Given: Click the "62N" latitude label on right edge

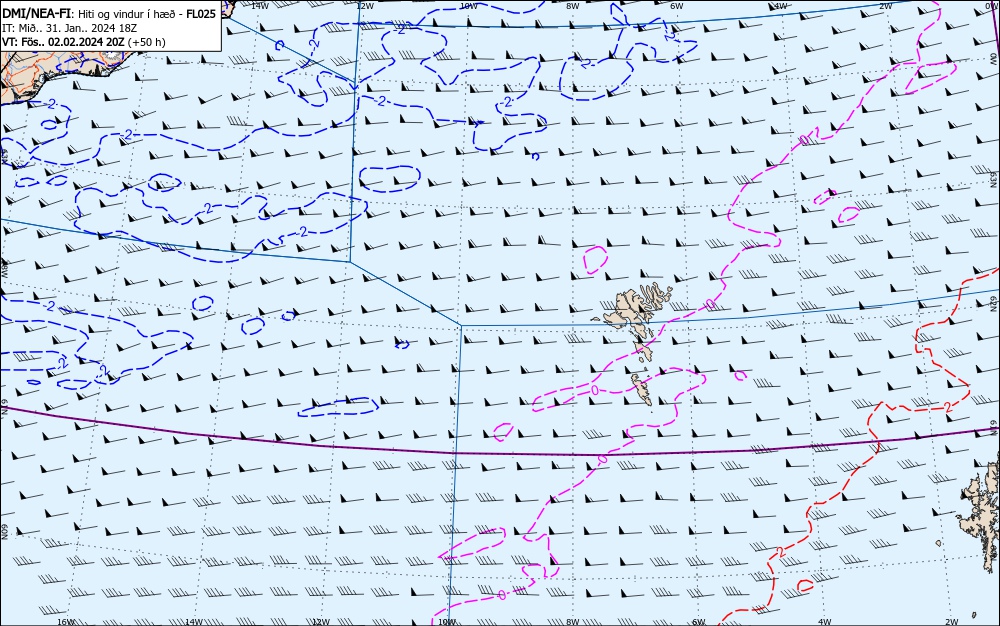Looking at the screenshot, I should [994, 302].
